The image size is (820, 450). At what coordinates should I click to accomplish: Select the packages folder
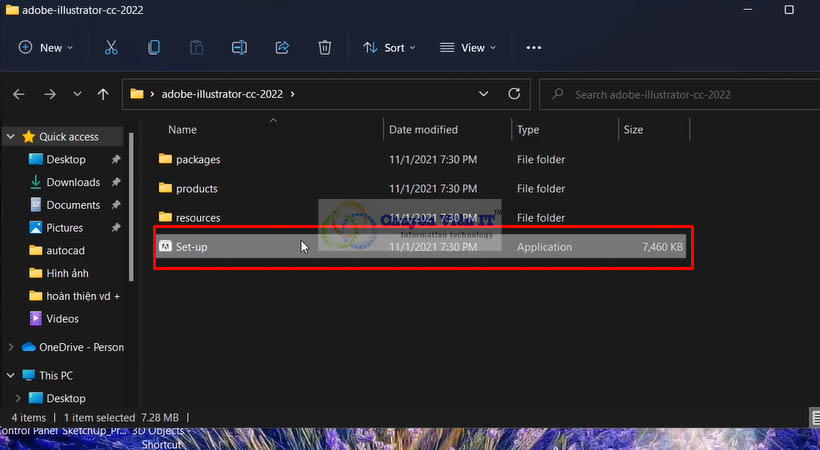pyautogui.click(x=198, y=159)
